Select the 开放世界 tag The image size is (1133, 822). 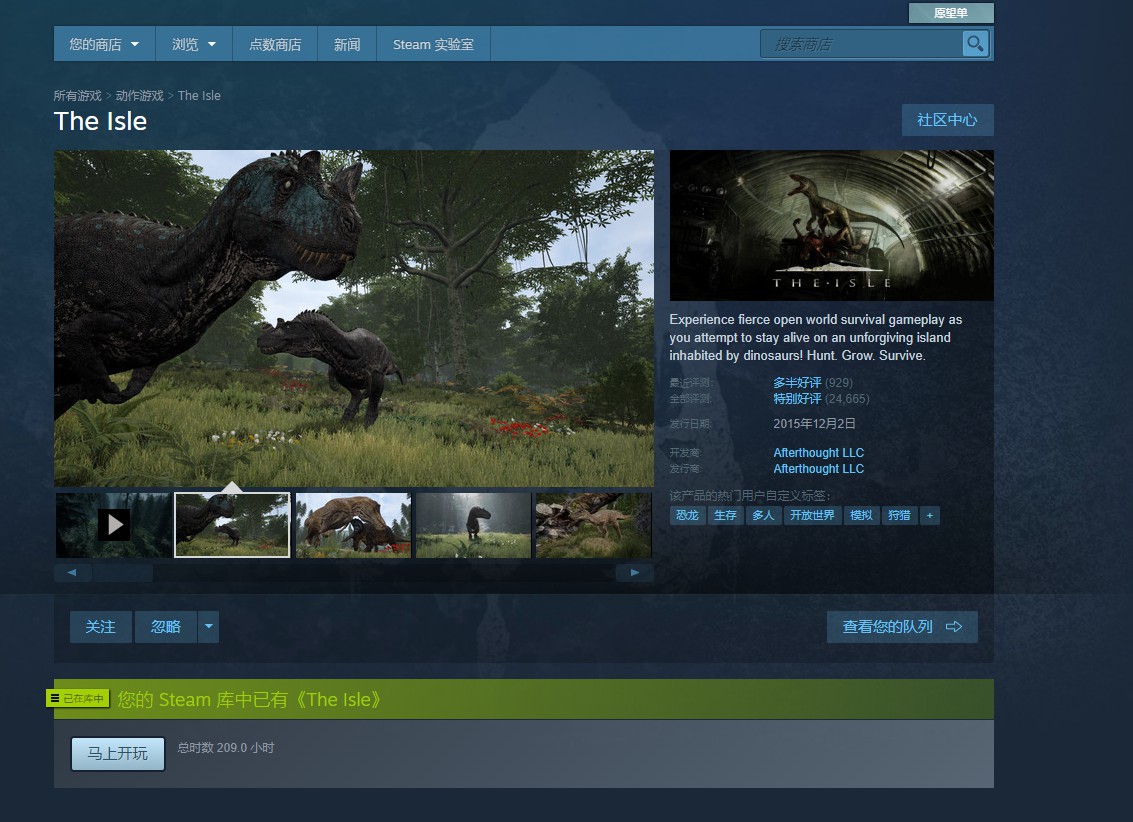tap(812, 515)
